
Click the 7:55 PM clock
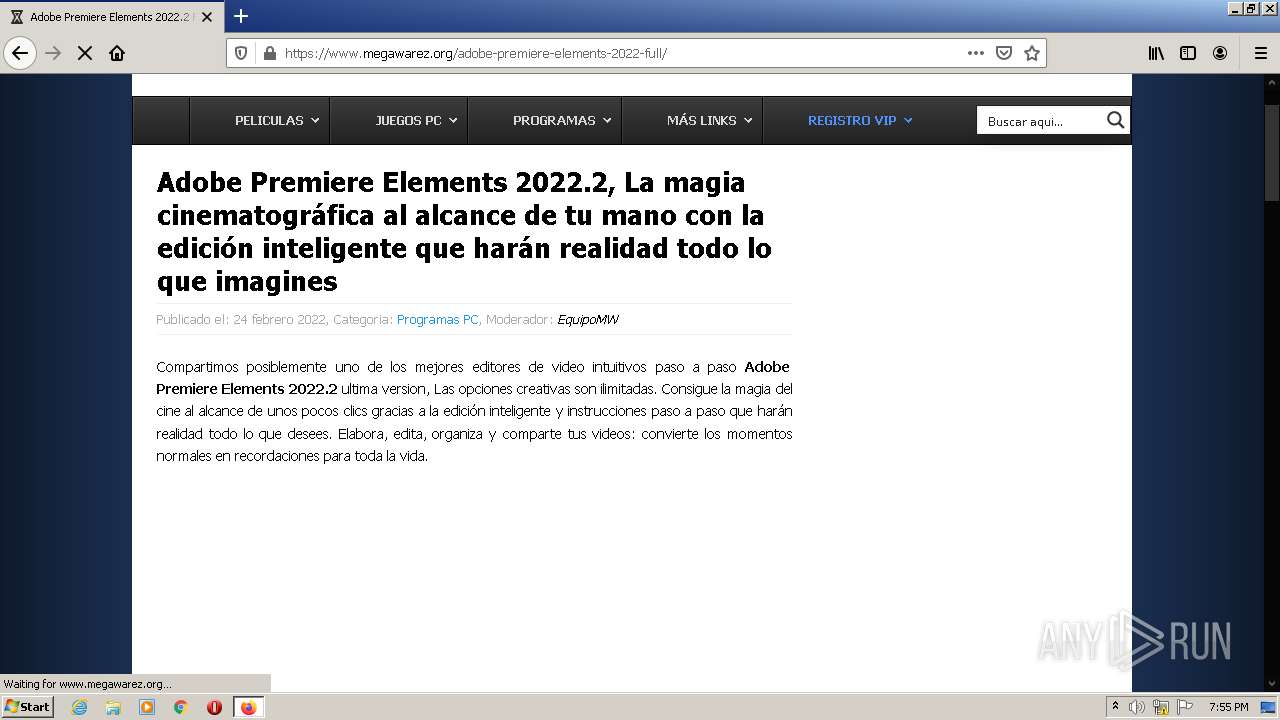[1228, 707]
